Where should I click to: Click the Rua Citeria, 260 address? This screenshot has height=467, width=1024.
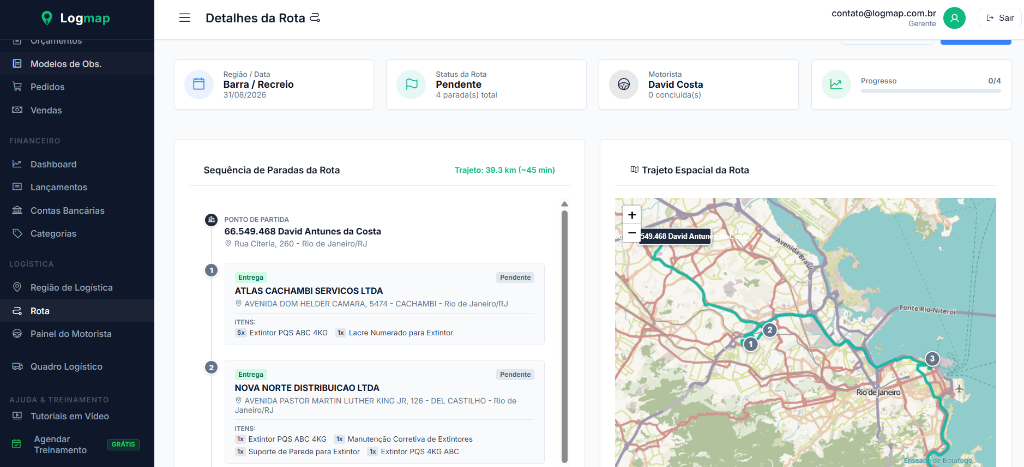300,244
